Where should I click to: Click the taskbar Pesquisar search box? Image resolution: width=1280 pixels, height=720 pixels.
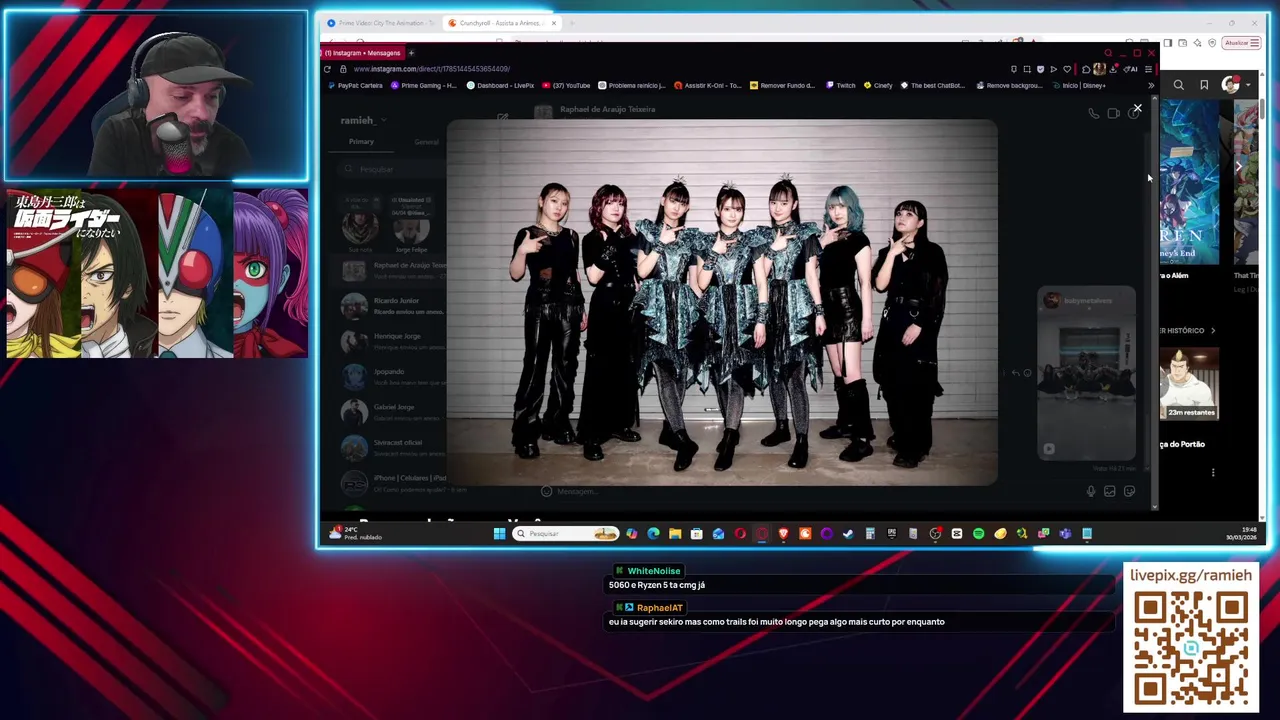567,534
